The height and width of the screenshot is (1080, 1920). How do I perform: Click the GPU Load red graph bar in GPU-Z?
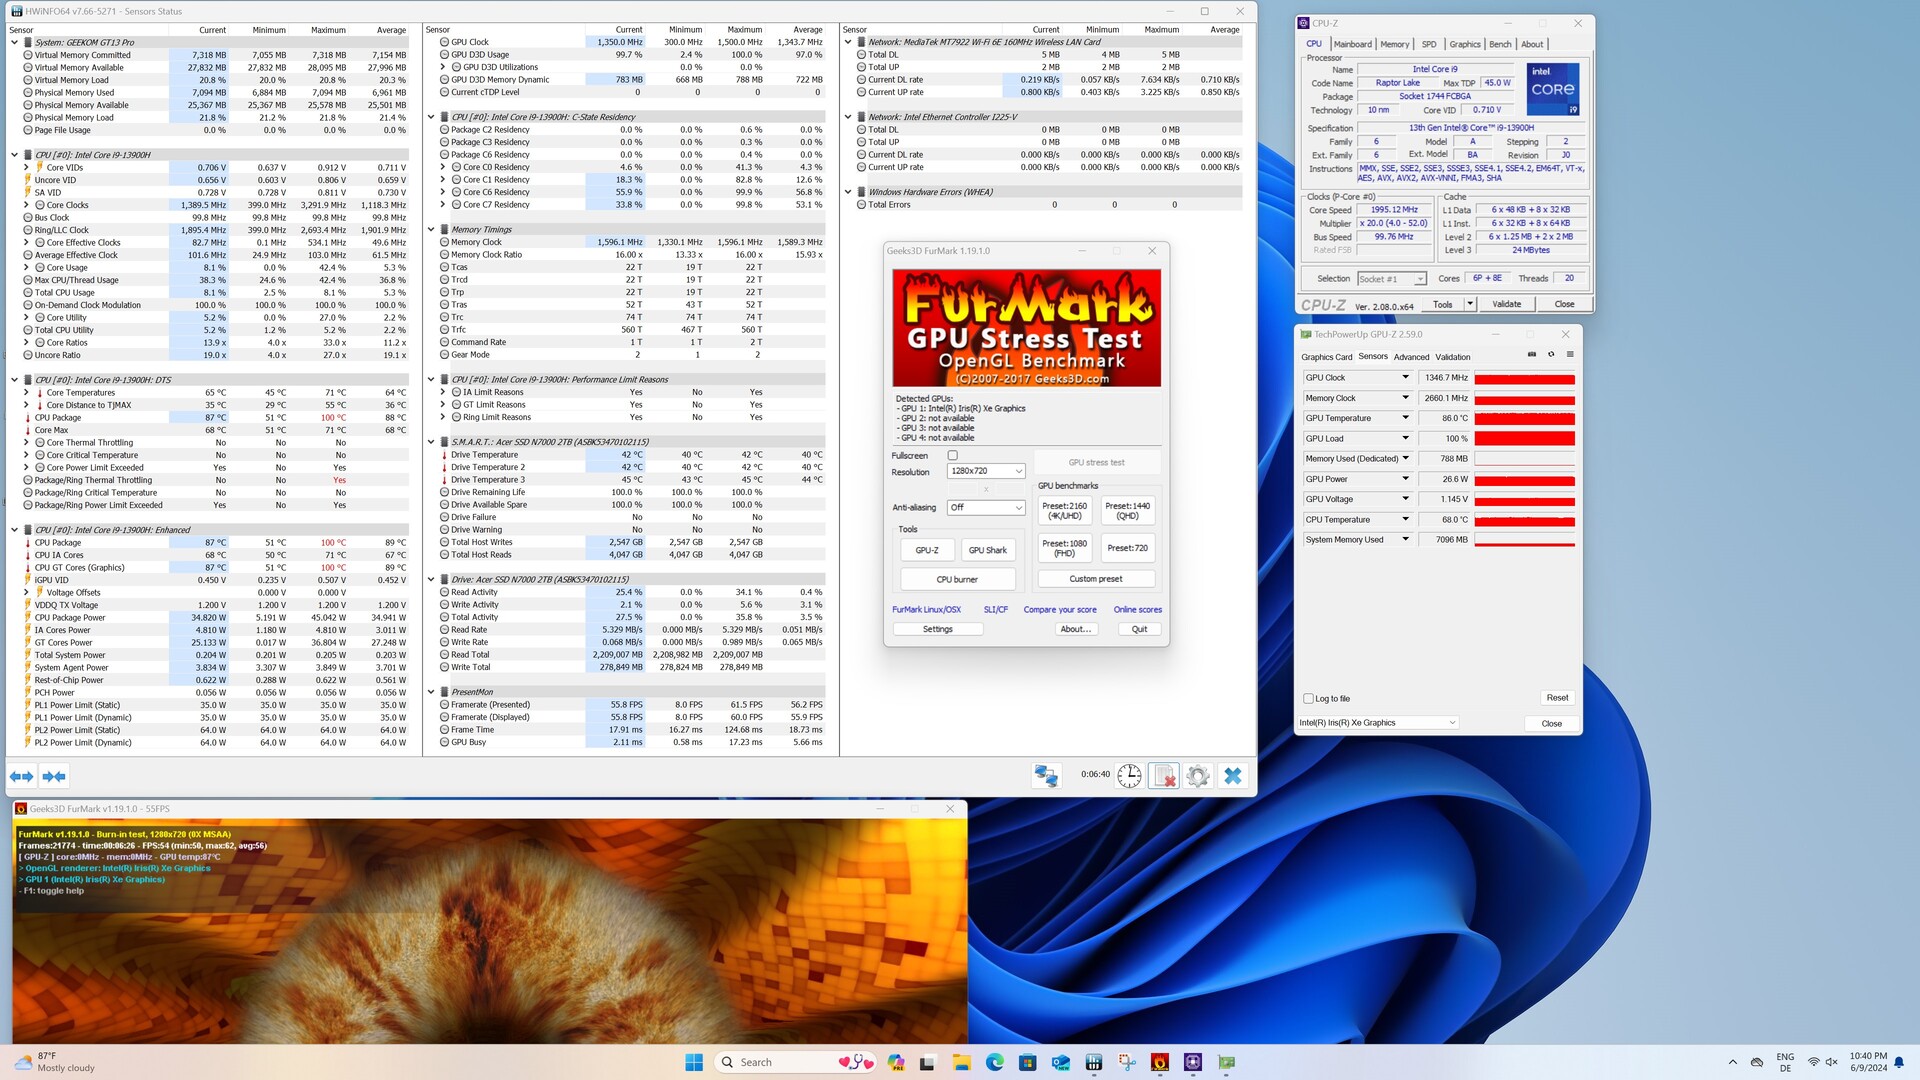tap(1524, 439)
